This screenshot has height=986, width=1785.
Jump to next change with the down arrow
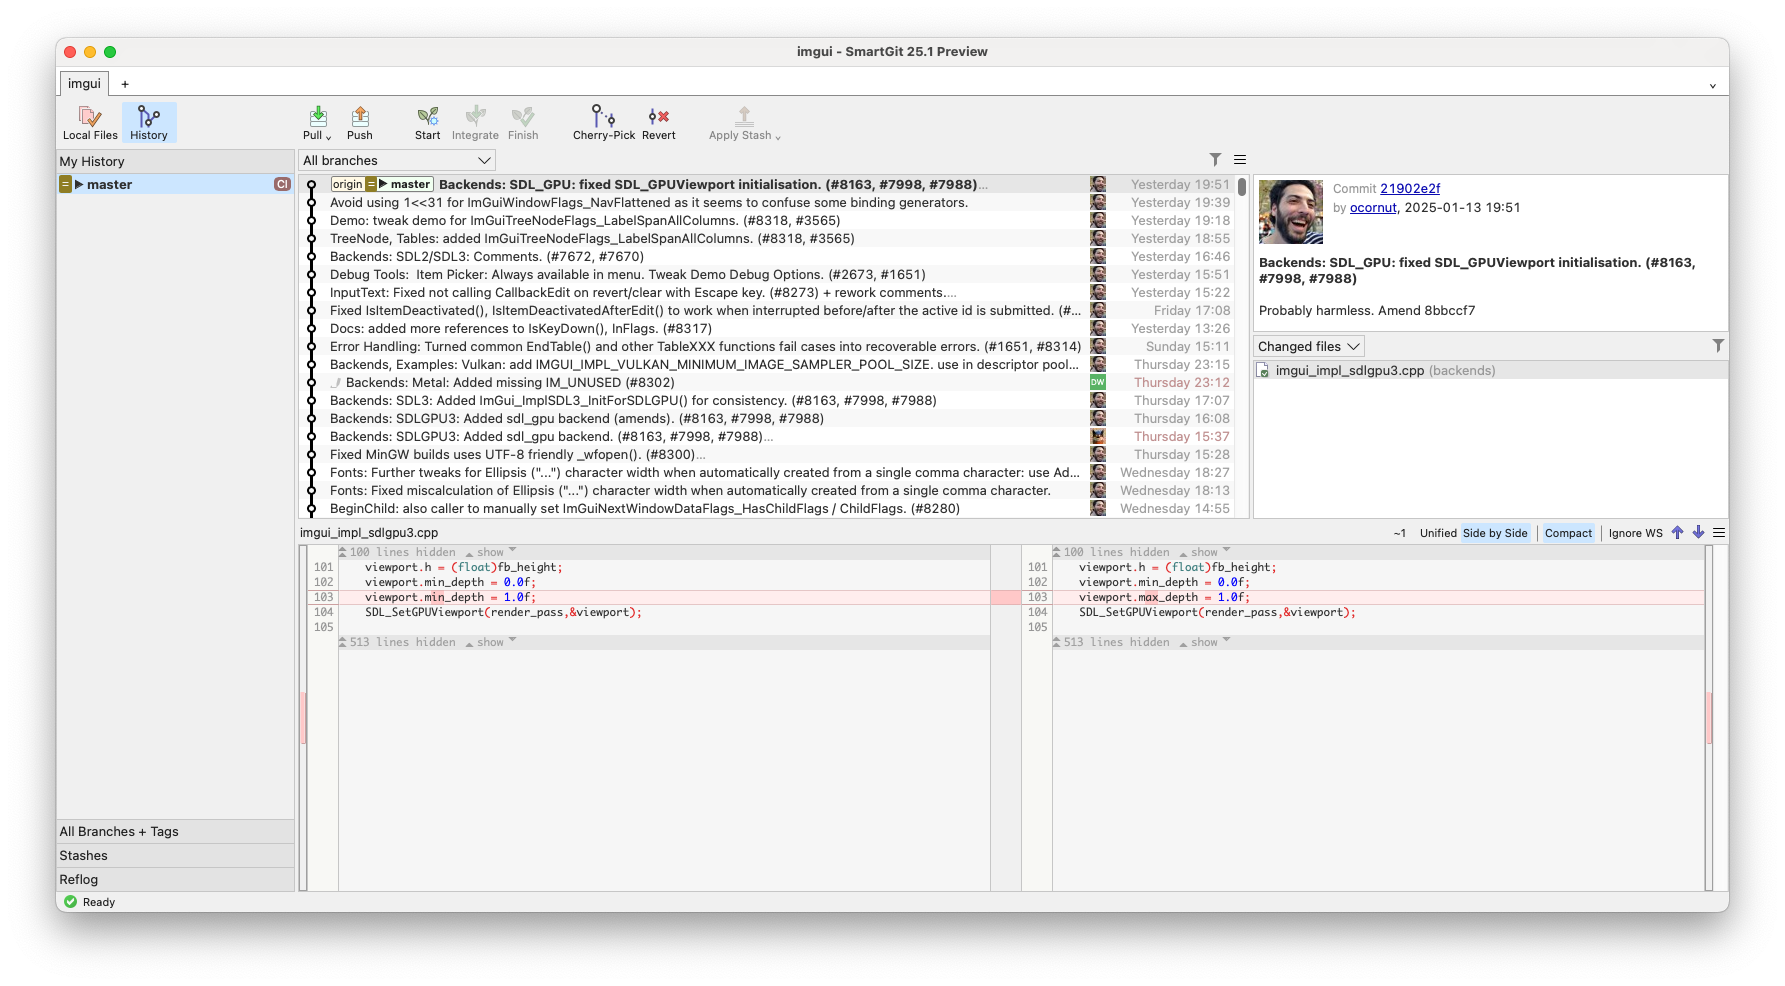tap(1697, 533)
